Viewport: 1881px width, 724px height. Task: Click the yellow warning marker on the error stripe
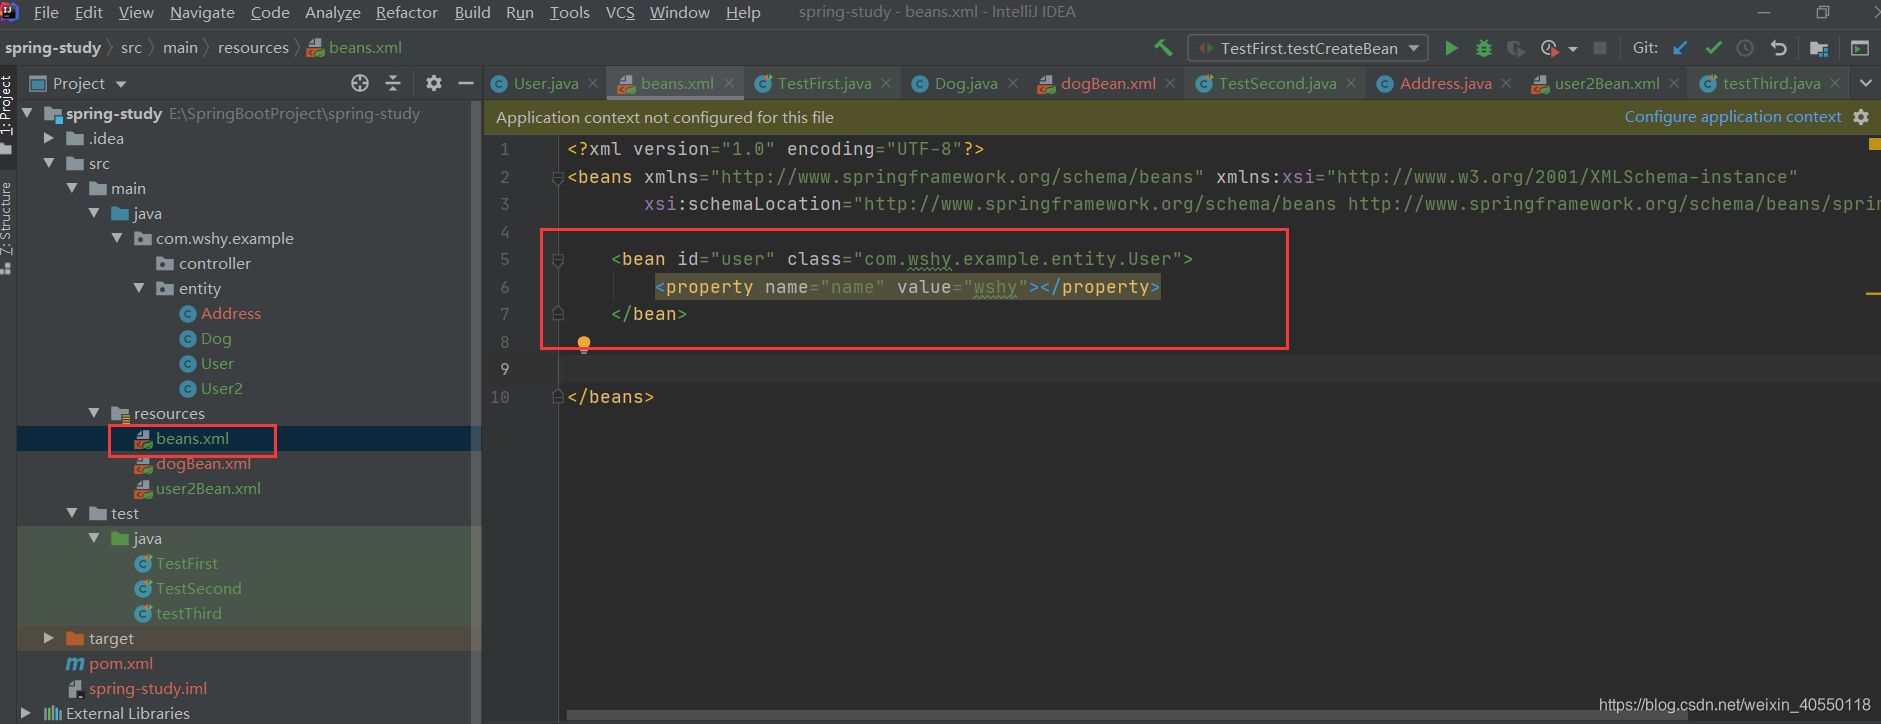1872,294
